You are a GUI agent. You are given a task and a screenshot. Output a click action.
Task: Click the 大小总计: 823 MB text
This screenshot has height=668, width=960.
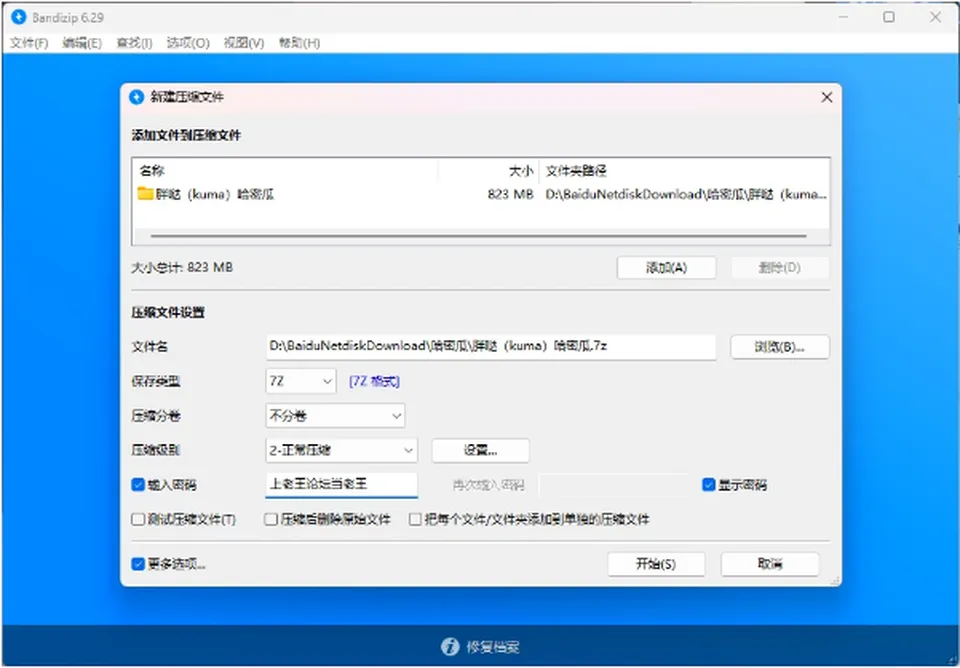click(x=182, y=268)
